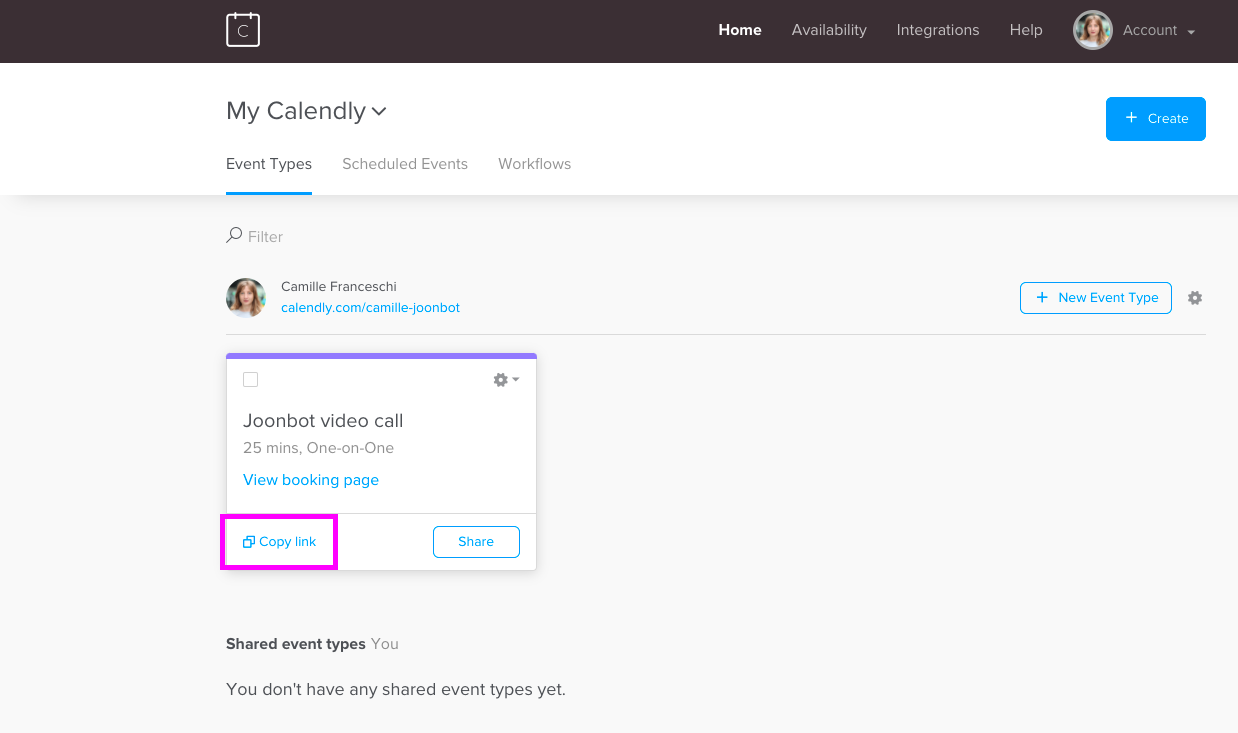Click the Joonbot video call title
Viewport: 1238px width, 733px height.
pos(323,420)
